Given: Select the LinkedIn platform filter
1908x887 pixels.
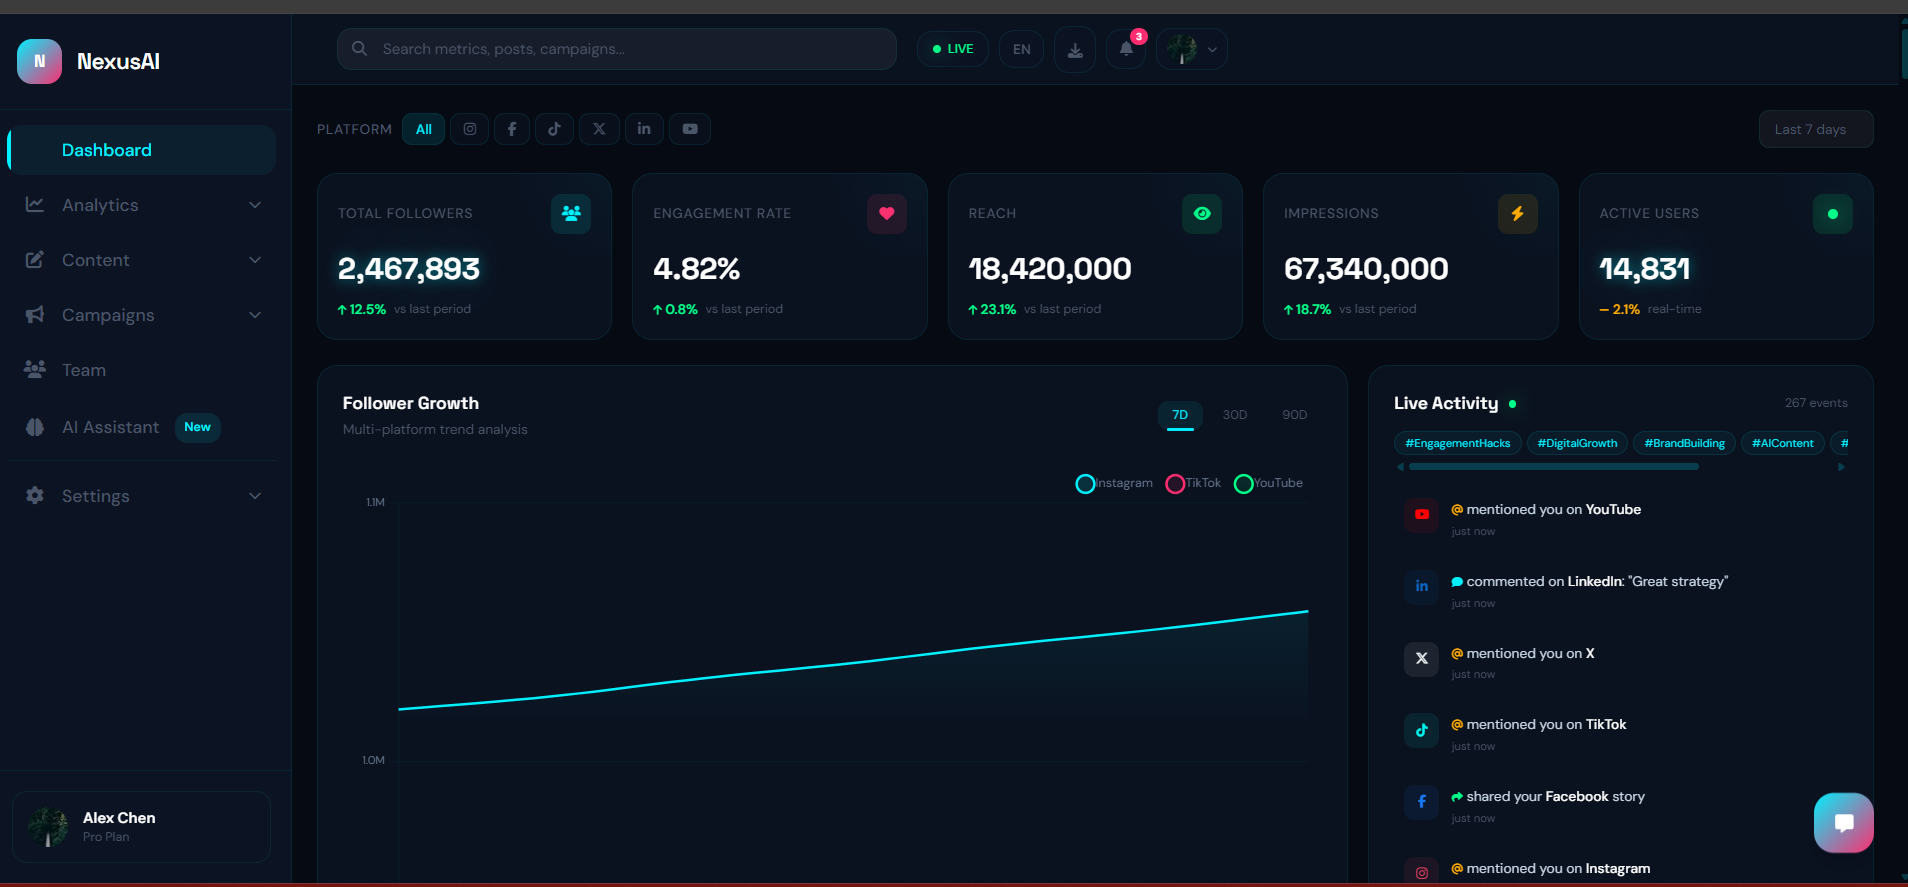Looking at the screenshot, I should pyautogui.click(x=644, y=129).
